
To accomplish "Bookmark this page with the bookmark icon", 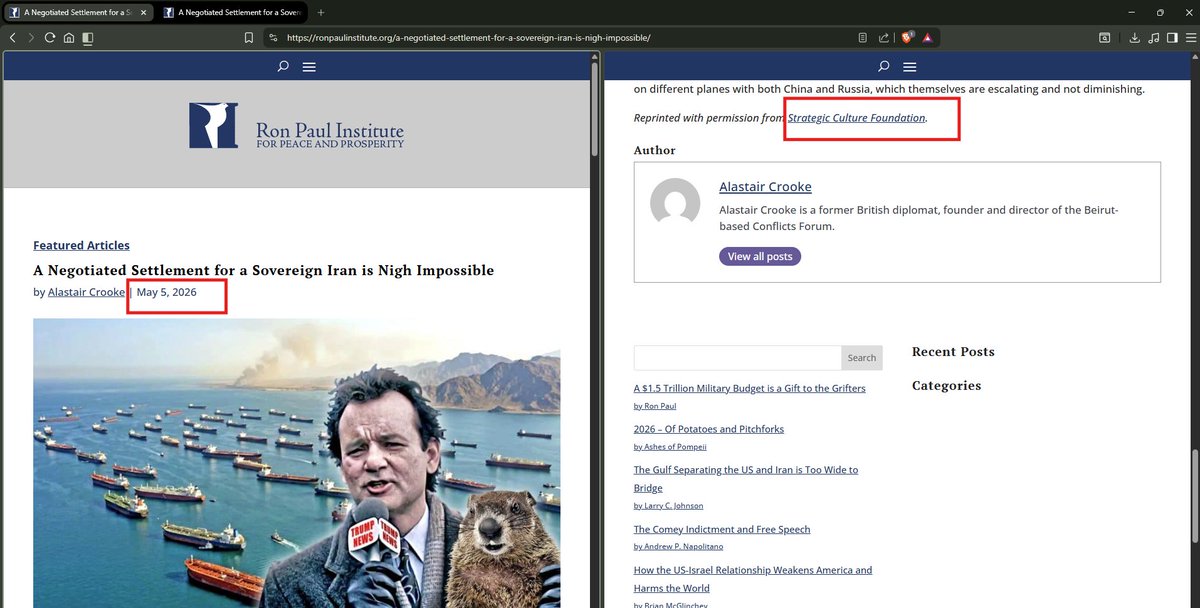I will [x=249, y=38].
